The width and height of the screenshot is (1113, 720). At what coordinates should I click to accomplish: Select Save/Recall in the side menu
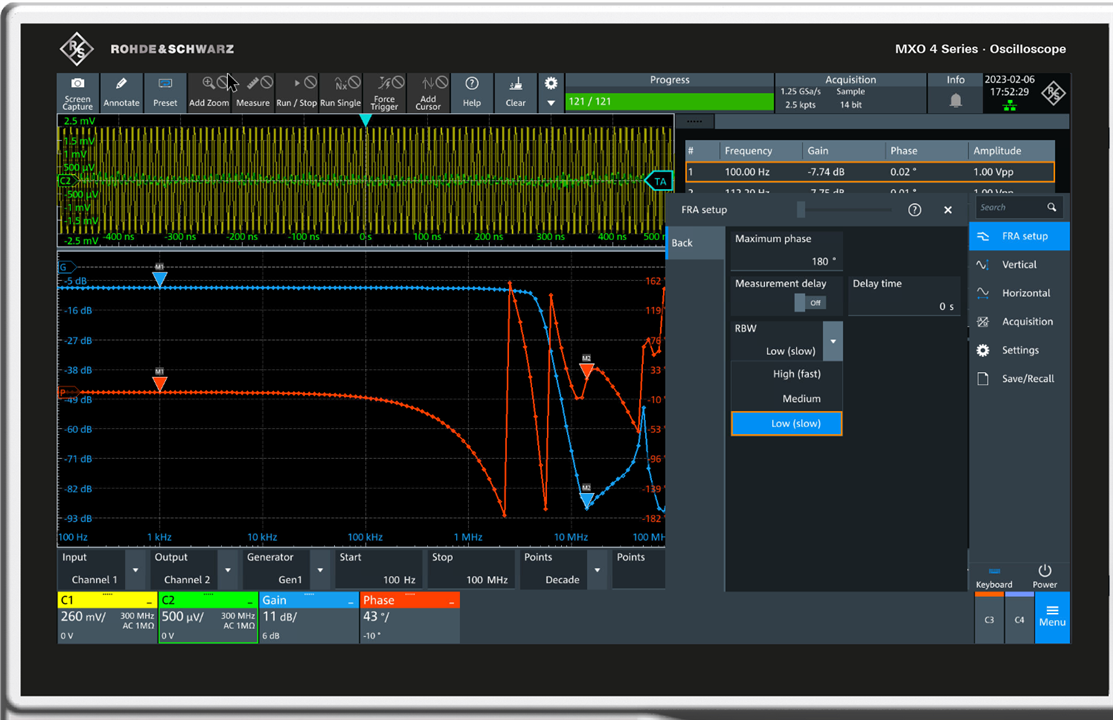(1027, 379)
